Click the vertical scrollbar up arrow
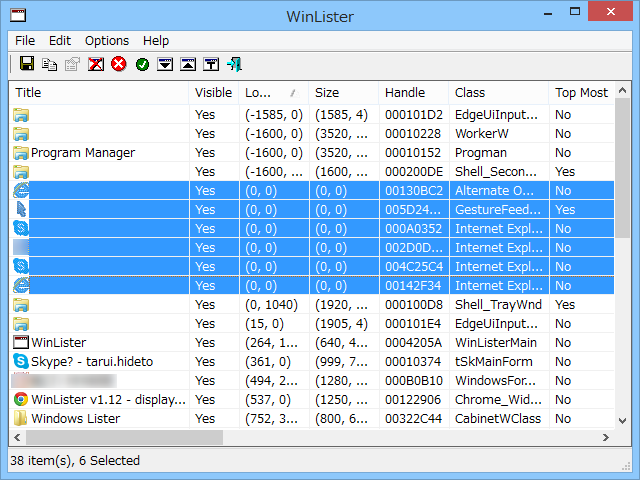 point(622,90)
